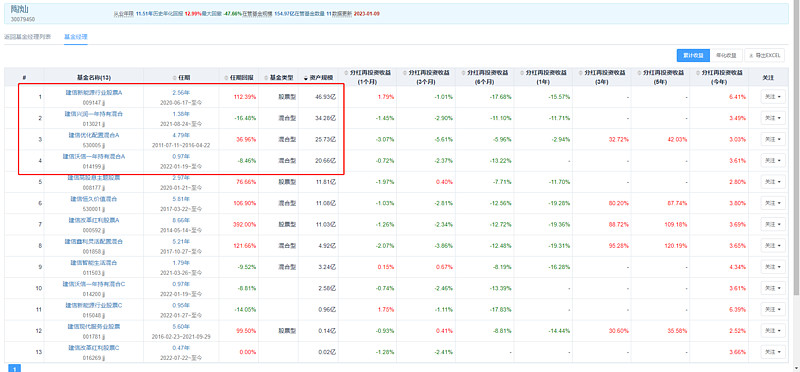Viewport: 800px width, 372px height.
Task: Open 关注 dropdown for 建信恒久价值混合
Action: coord(773,203)
